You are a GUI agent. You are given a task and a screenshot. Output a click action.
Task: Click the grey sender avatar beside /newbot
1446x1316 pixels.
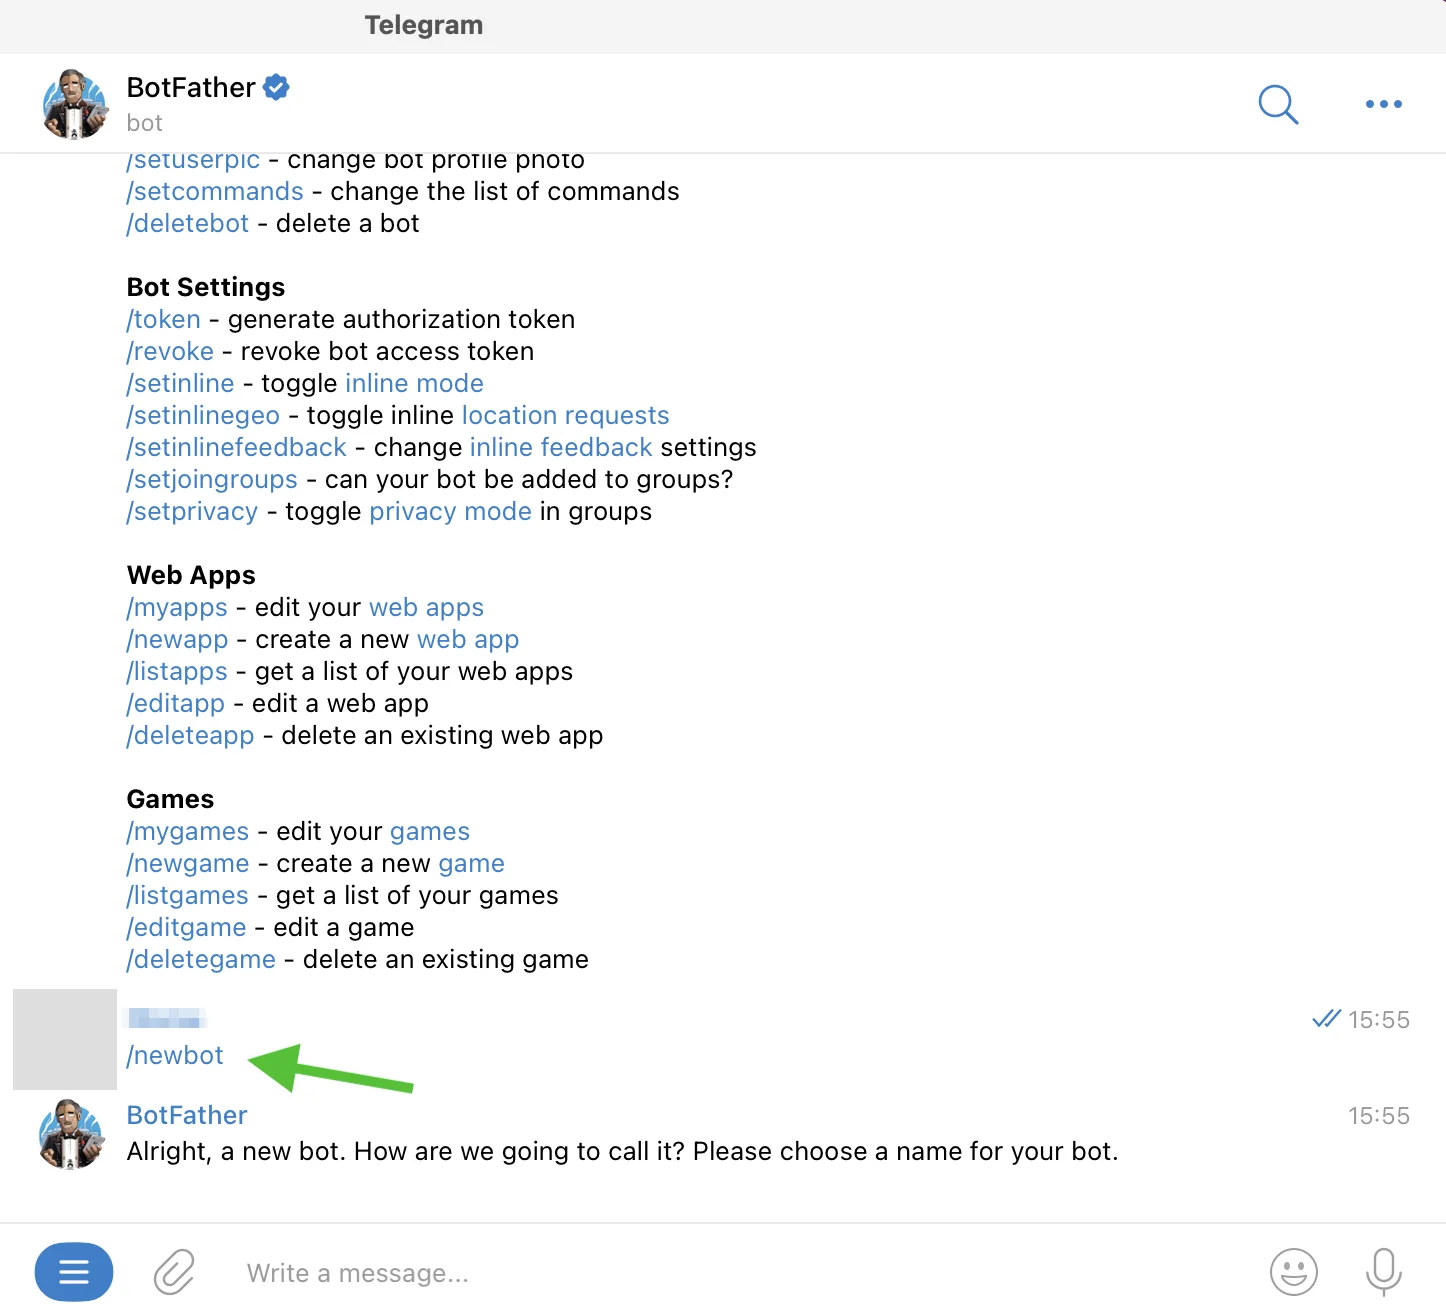tap(65, 1039)
